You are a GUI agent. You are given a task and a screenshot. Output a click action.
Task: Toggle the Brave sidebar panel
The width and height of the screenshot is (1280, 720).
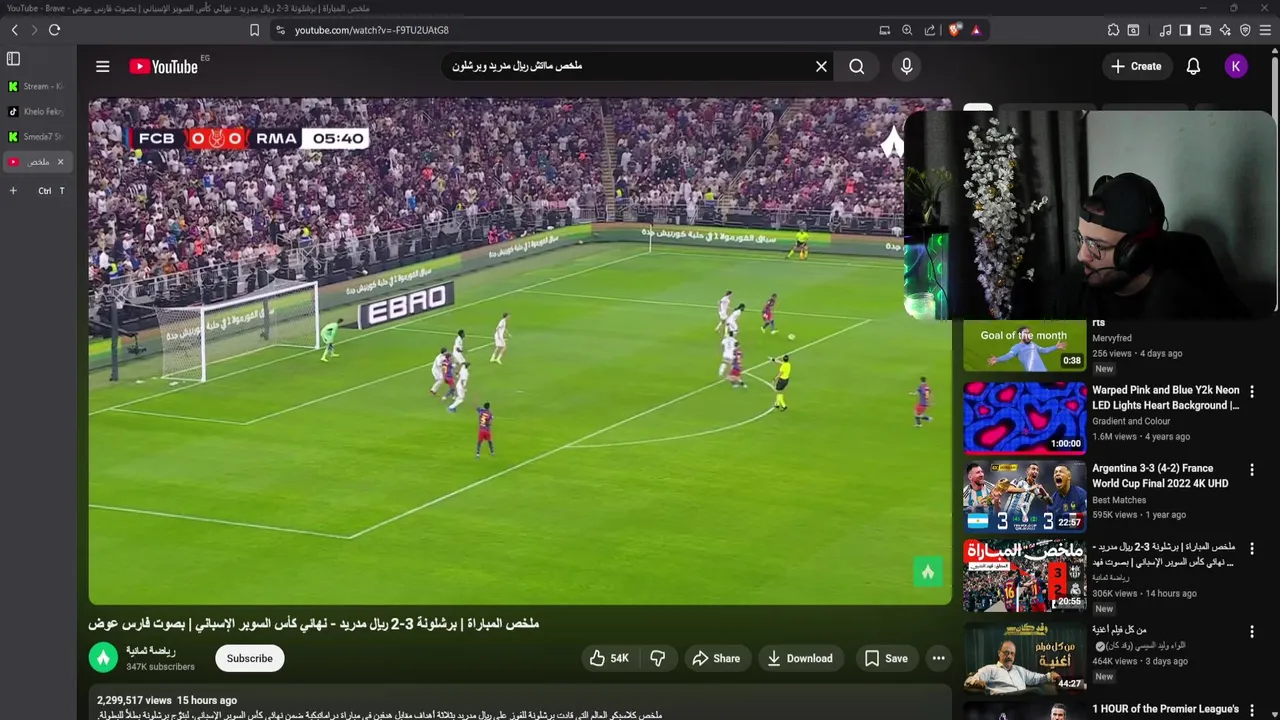1185,30
